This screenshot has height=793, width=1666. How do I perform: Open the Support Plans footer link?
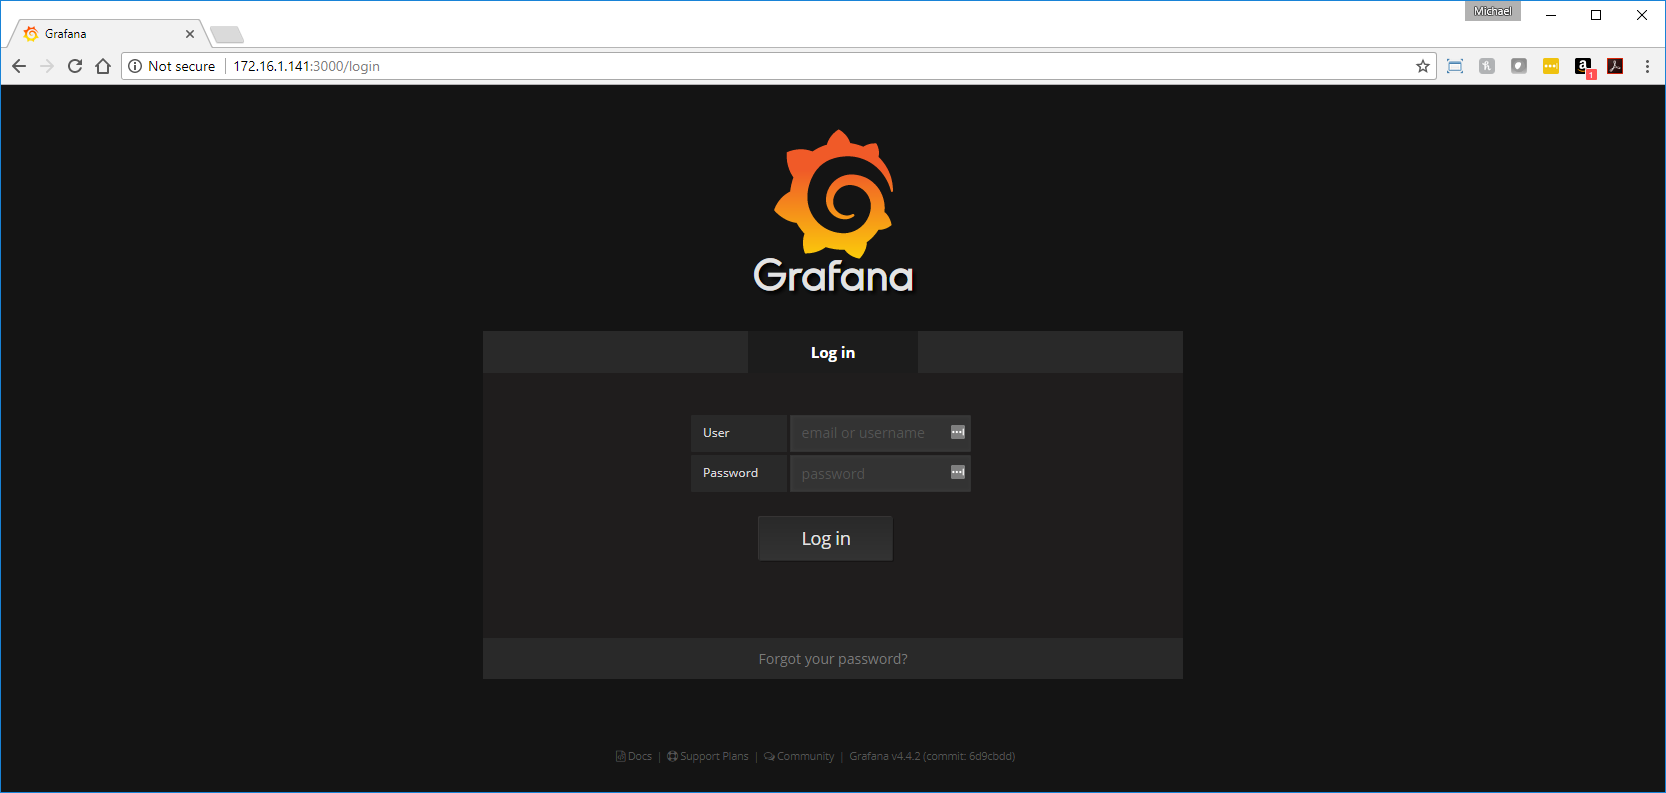tap(708, 756)
